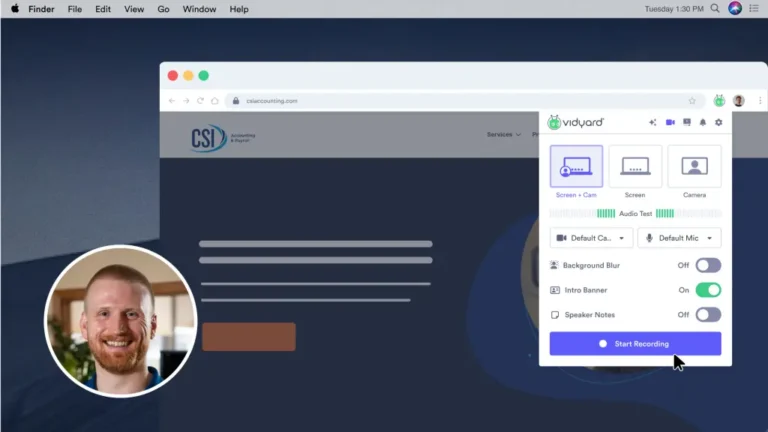The height and width of the screenshot is (432, 768).
Task: Open the Vidyard library screen icon
Action: click(687, 122)
